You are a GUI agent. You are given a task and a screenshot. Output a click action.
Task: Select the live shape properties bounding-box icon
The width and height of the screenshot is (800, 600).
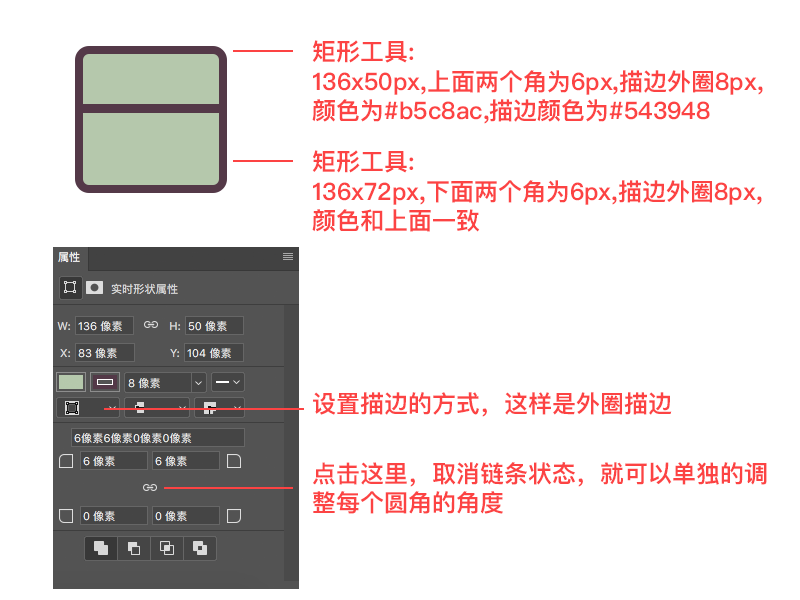(x=70, y=288)
